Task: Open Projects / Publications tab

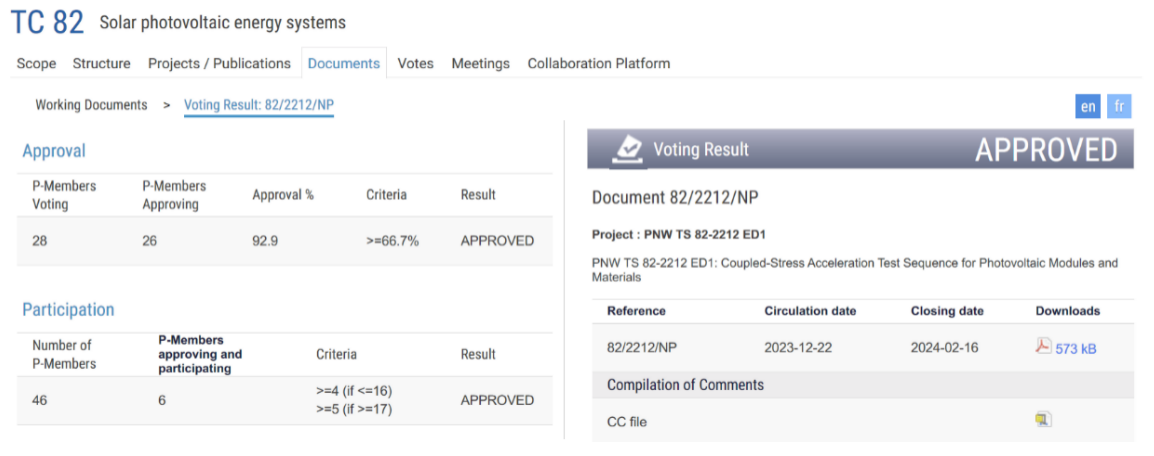Action: pyautogui.click(x=219, y=63)
